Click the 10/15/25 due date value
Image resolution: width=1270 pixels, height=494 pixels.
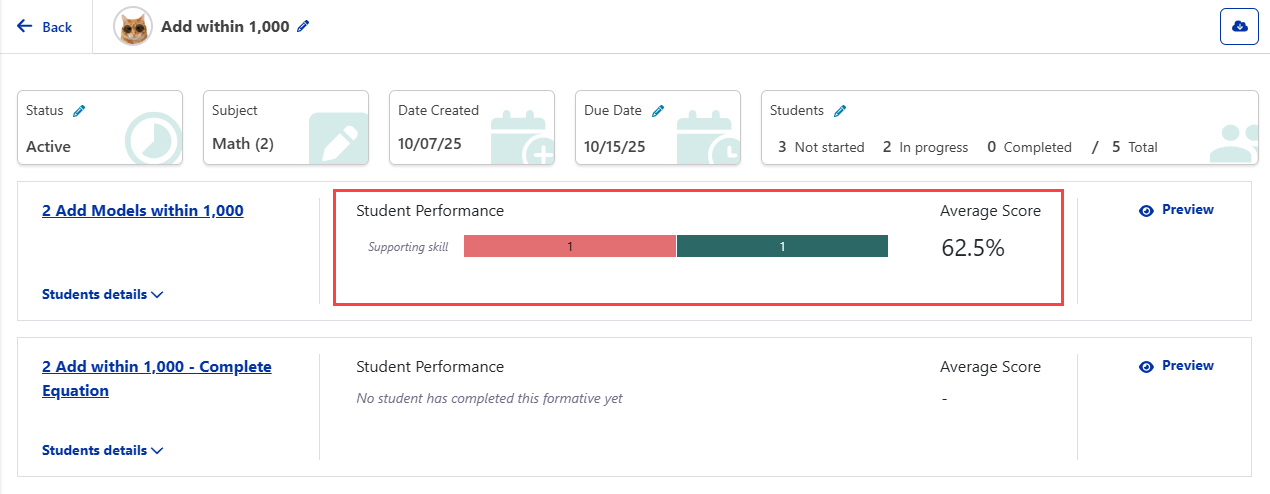point(615,146)
